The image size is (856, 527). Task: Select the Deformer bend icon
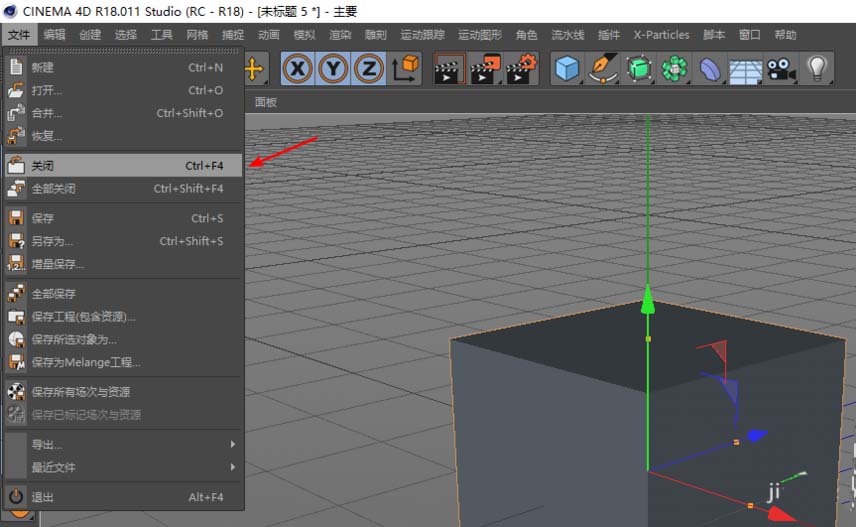tap(710, 68)
